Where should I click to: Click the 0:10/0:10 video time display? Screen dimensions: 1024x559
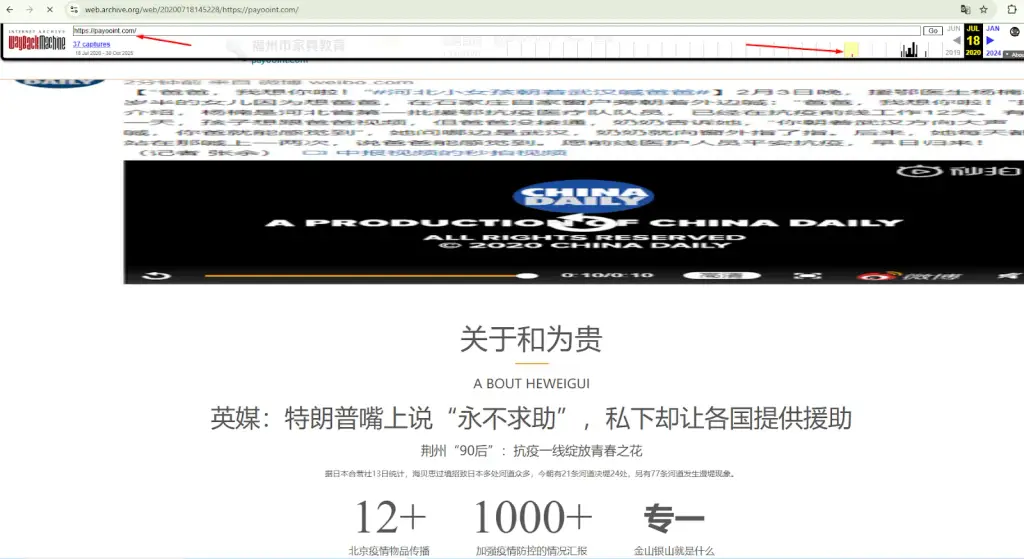607,275
